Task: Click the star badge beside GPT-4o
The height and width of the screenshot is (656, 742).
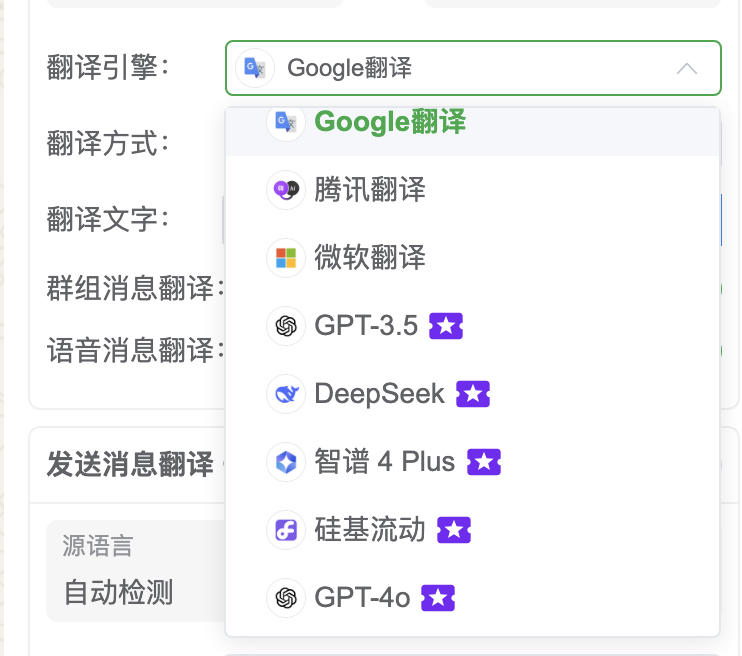Action: (438, 598)
